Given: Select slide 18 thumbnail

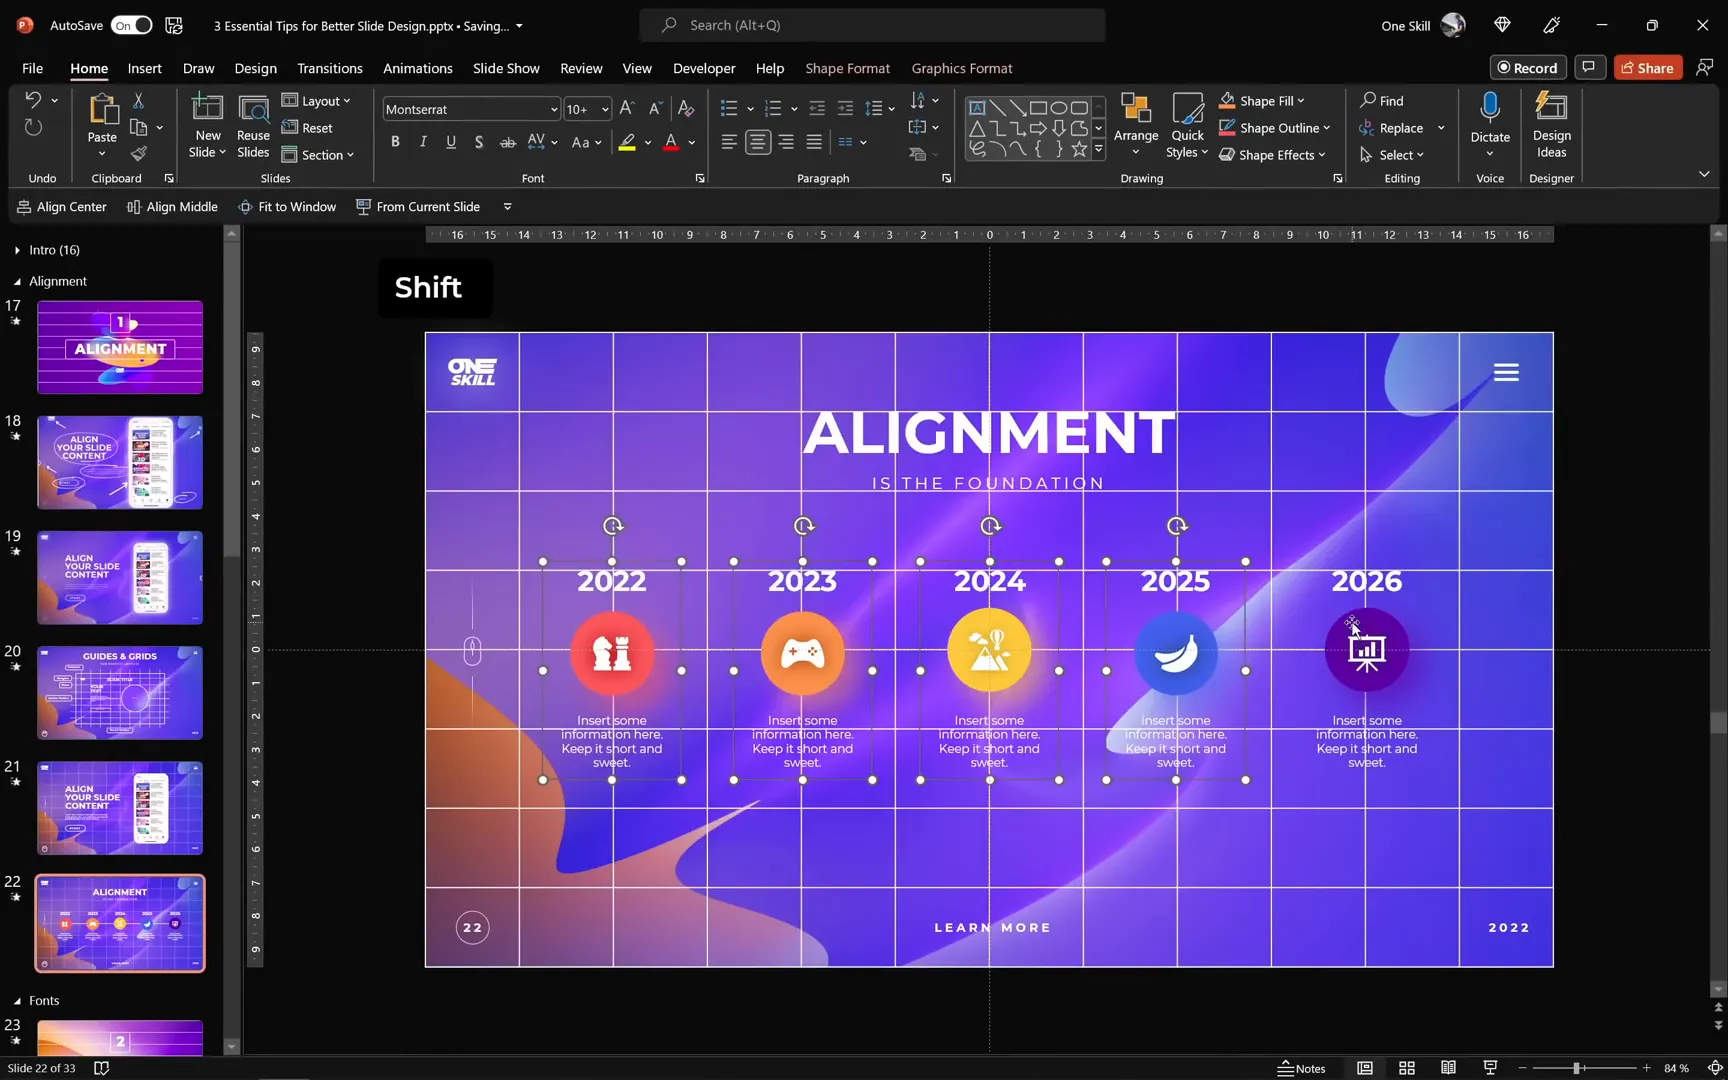Looking at the screenshot, I should 120,462.
